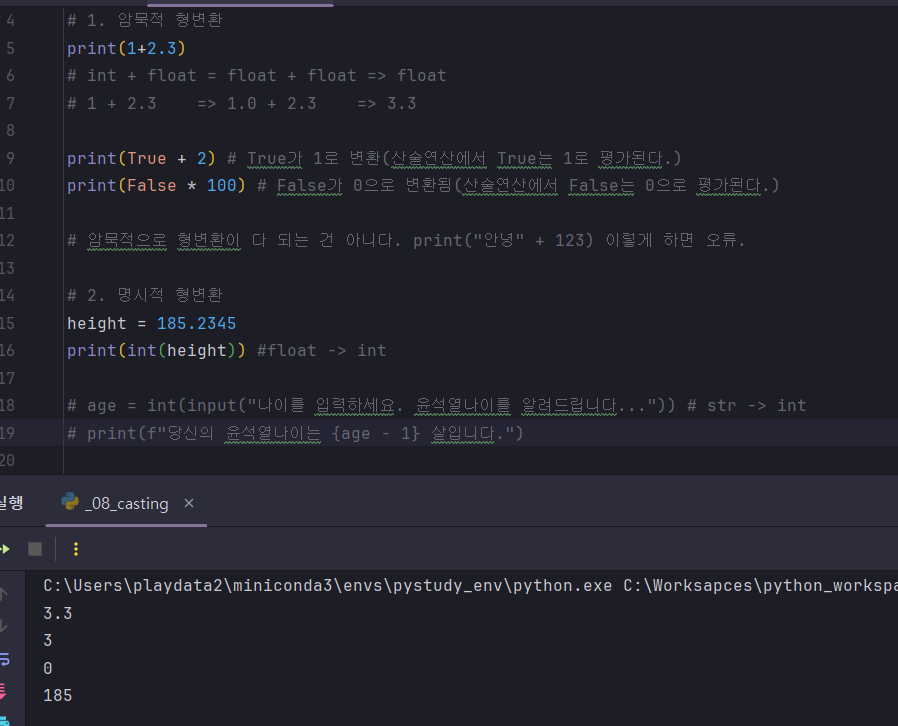898x726 pixels.
Task: Click the comment '# 1. 암묵적 형변환'
Action: (x=144, y=20)
